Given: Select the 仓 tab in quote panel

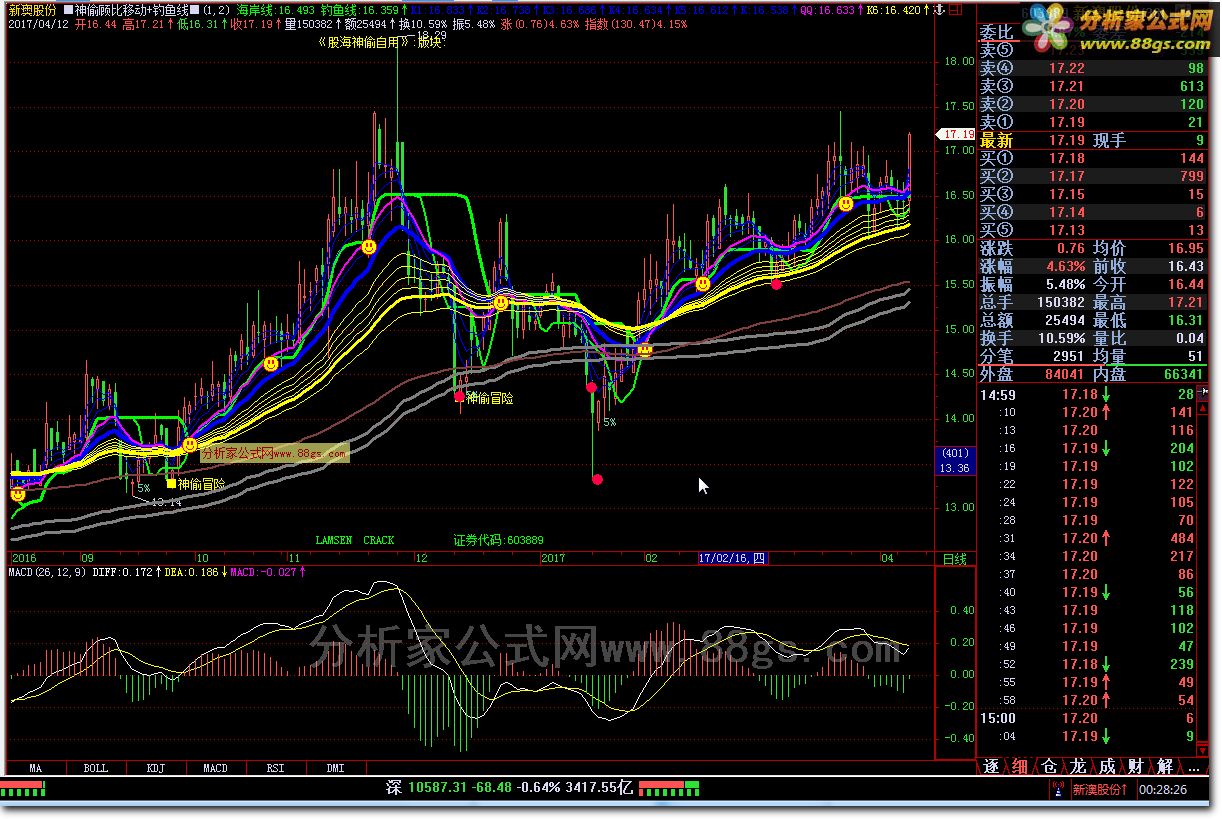Looking at the screenshot, I should (x=1049, y=767).
